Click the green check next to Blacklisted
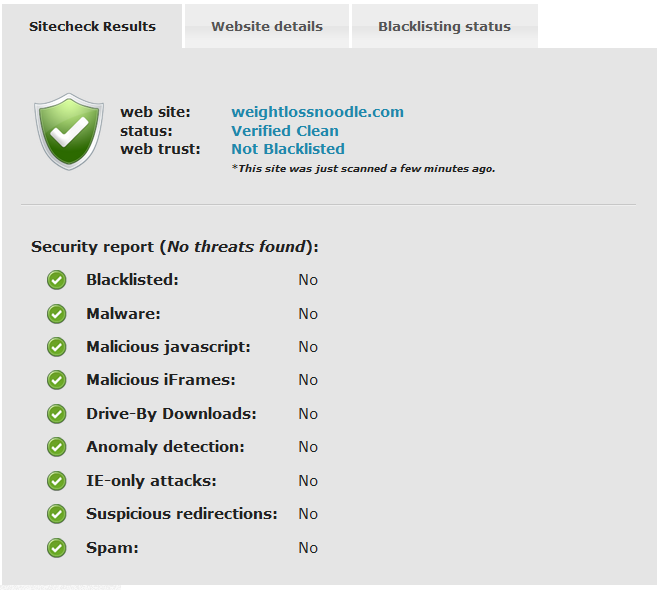 pos(57,280)
